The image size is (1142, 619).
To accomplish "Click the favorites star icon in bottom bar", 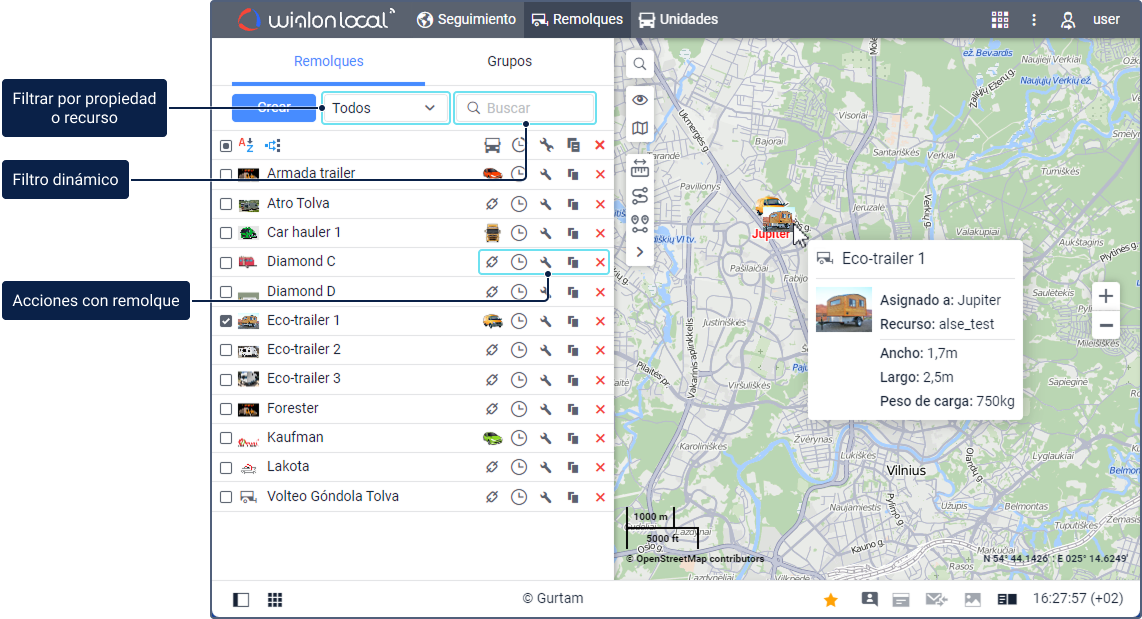I will tap(830, 600).
